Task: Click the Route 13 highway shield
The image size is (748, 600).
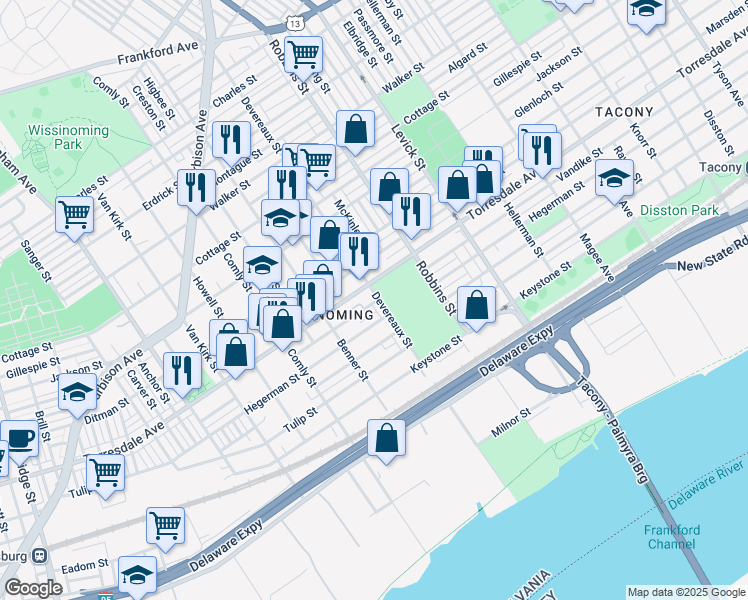Action: coord(294,23)
